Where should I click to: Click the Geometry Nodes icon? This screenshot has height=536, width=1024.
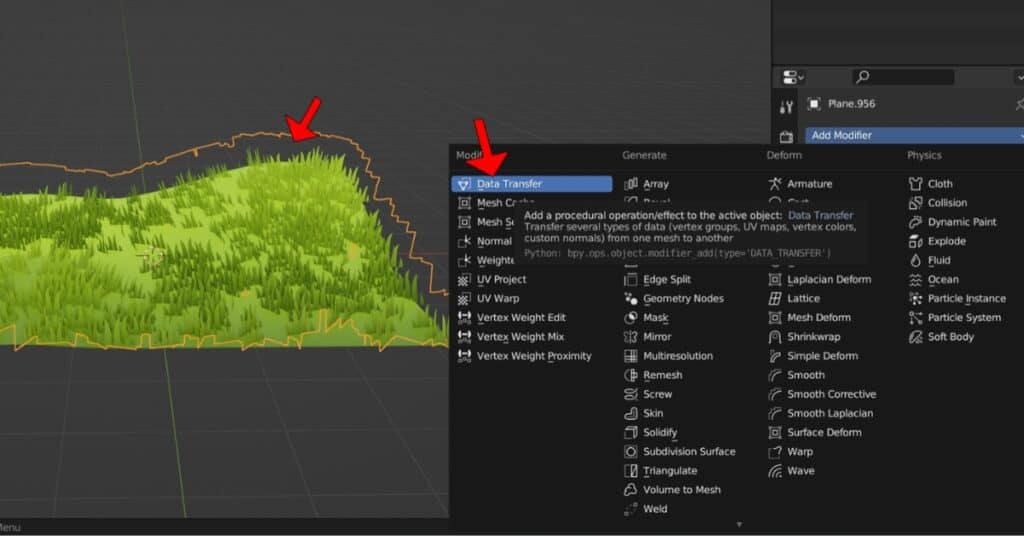[631, 298]
